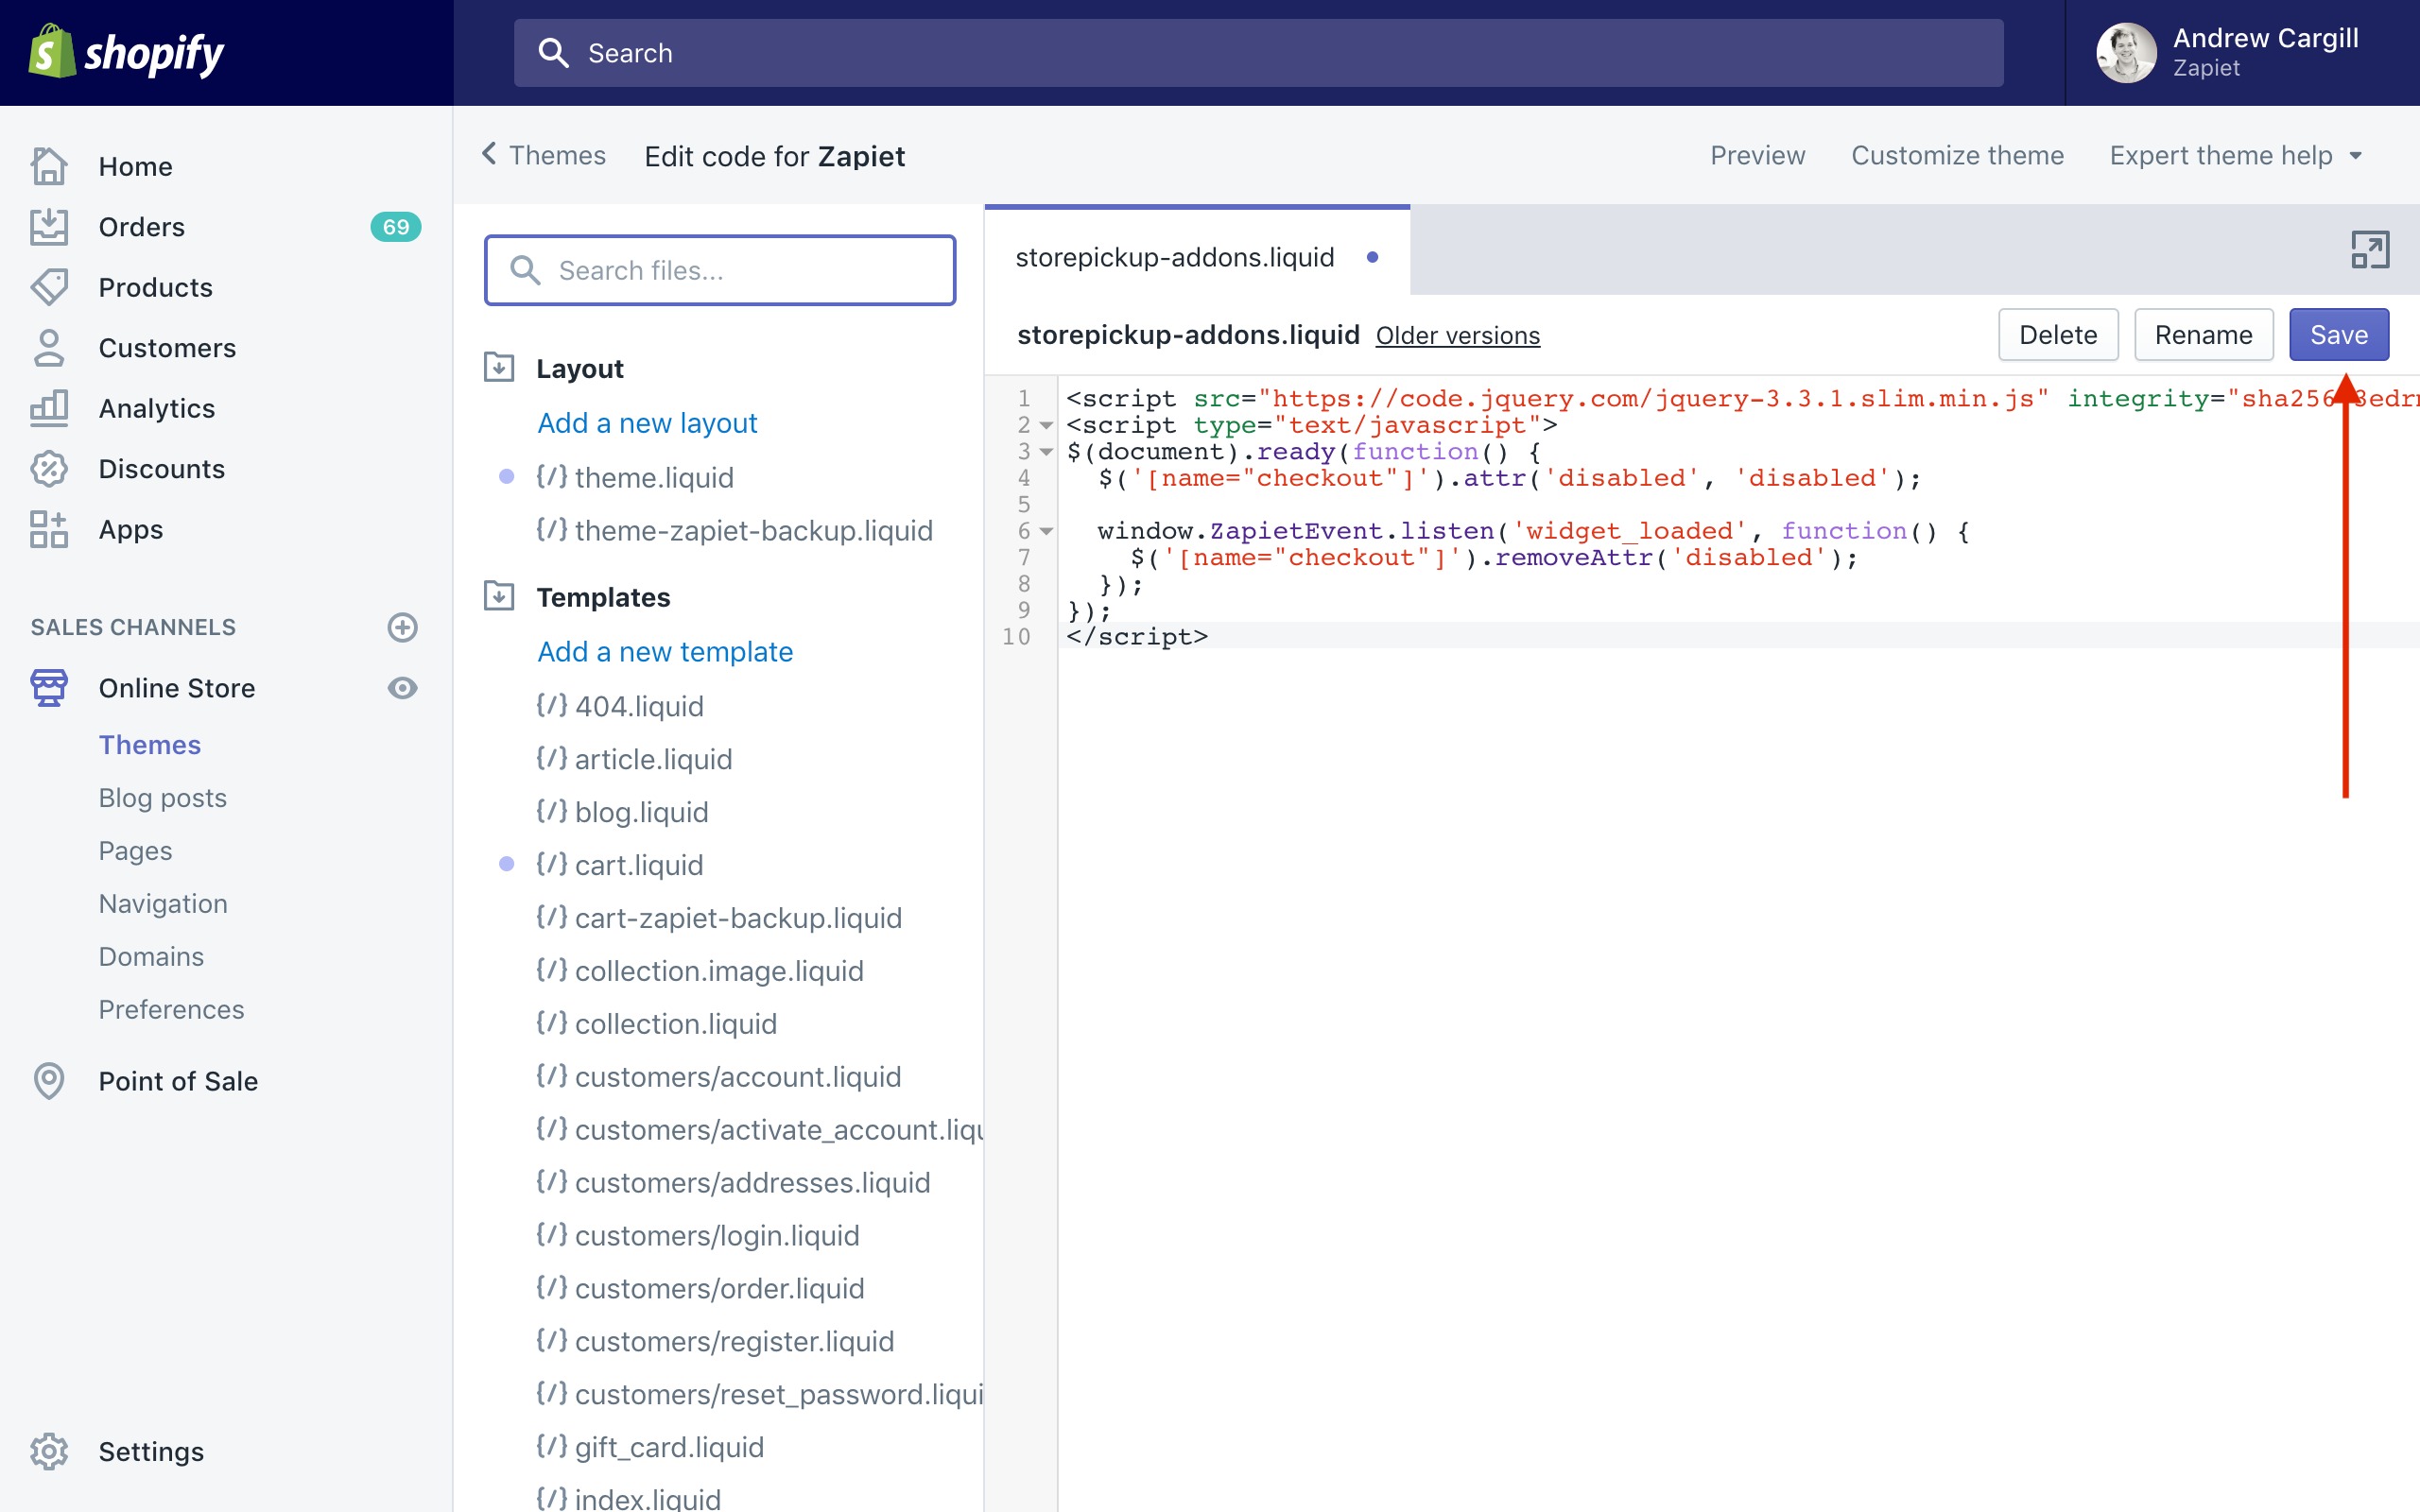Open Pages section

(136, 851)
